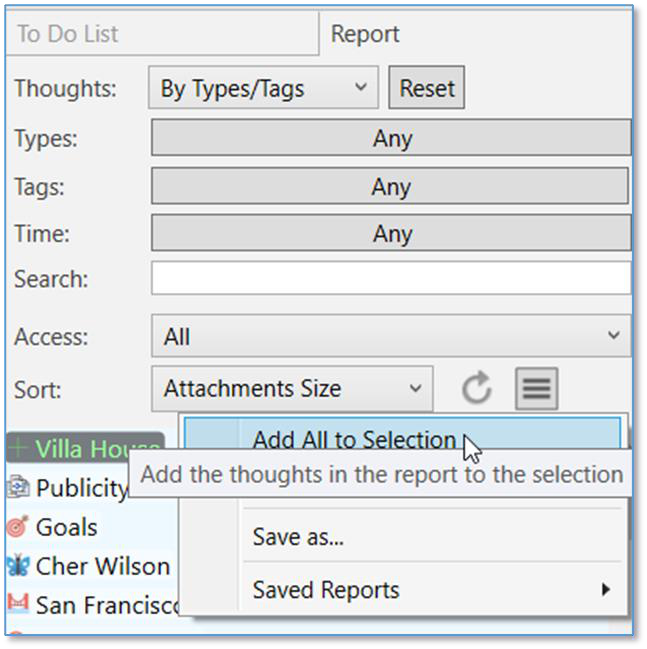This screenshot has height=649, width=647.
Task: Expand the Saved Reports submenu arrow
Action: 605,590
